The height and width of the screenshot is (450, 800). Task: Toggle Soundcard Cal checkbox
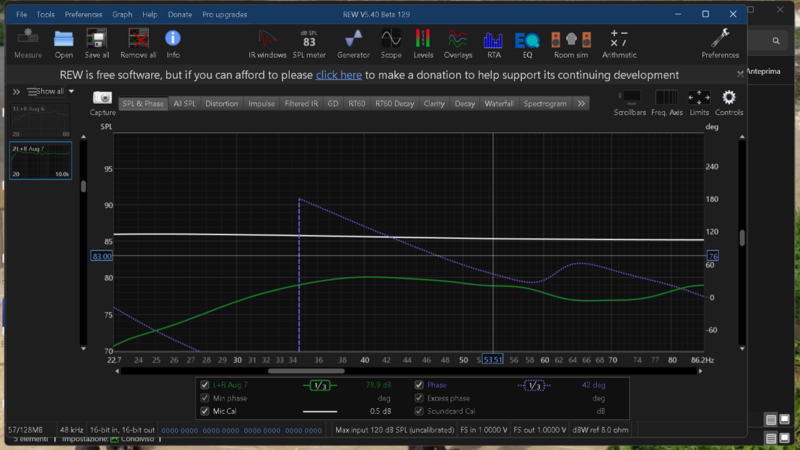pyautogui.click(x=419, y=411)
